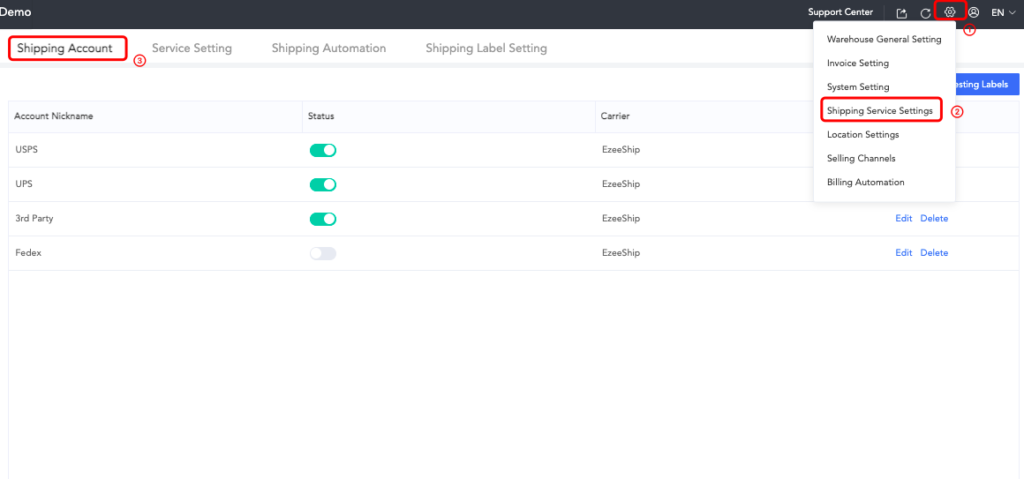Select the USPS account nickname cell
The width and height of the screenshot is (1024, 479).
click(27, 150)
